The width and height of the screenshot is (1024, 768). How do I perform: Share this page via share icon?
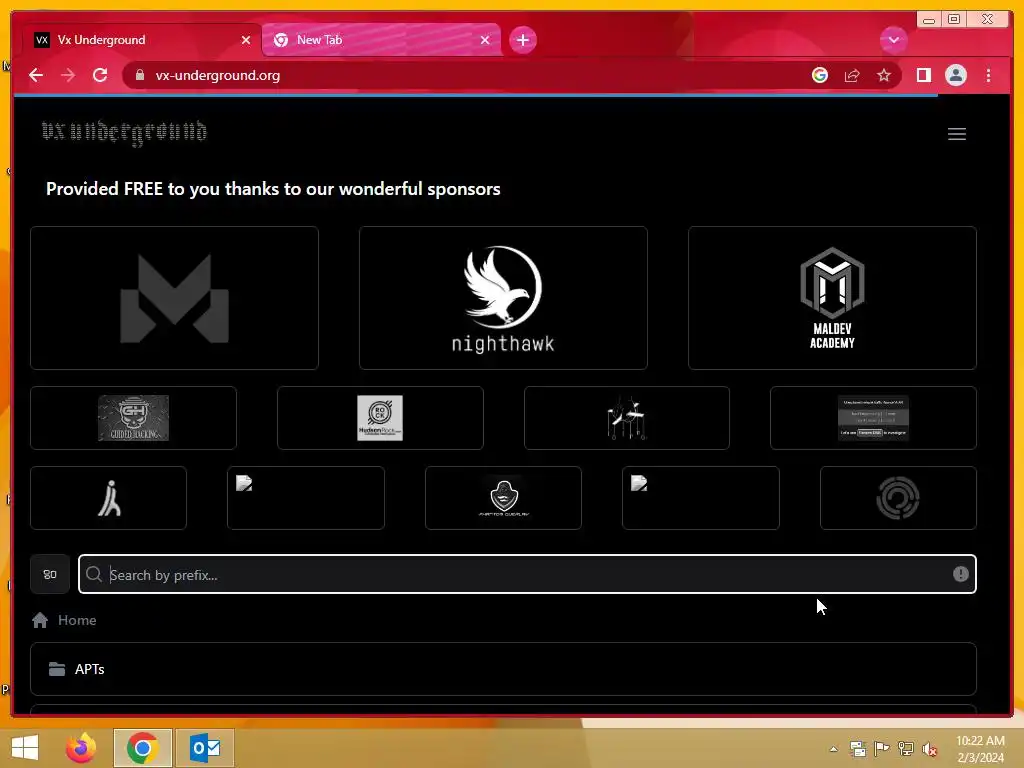point(852,75)
